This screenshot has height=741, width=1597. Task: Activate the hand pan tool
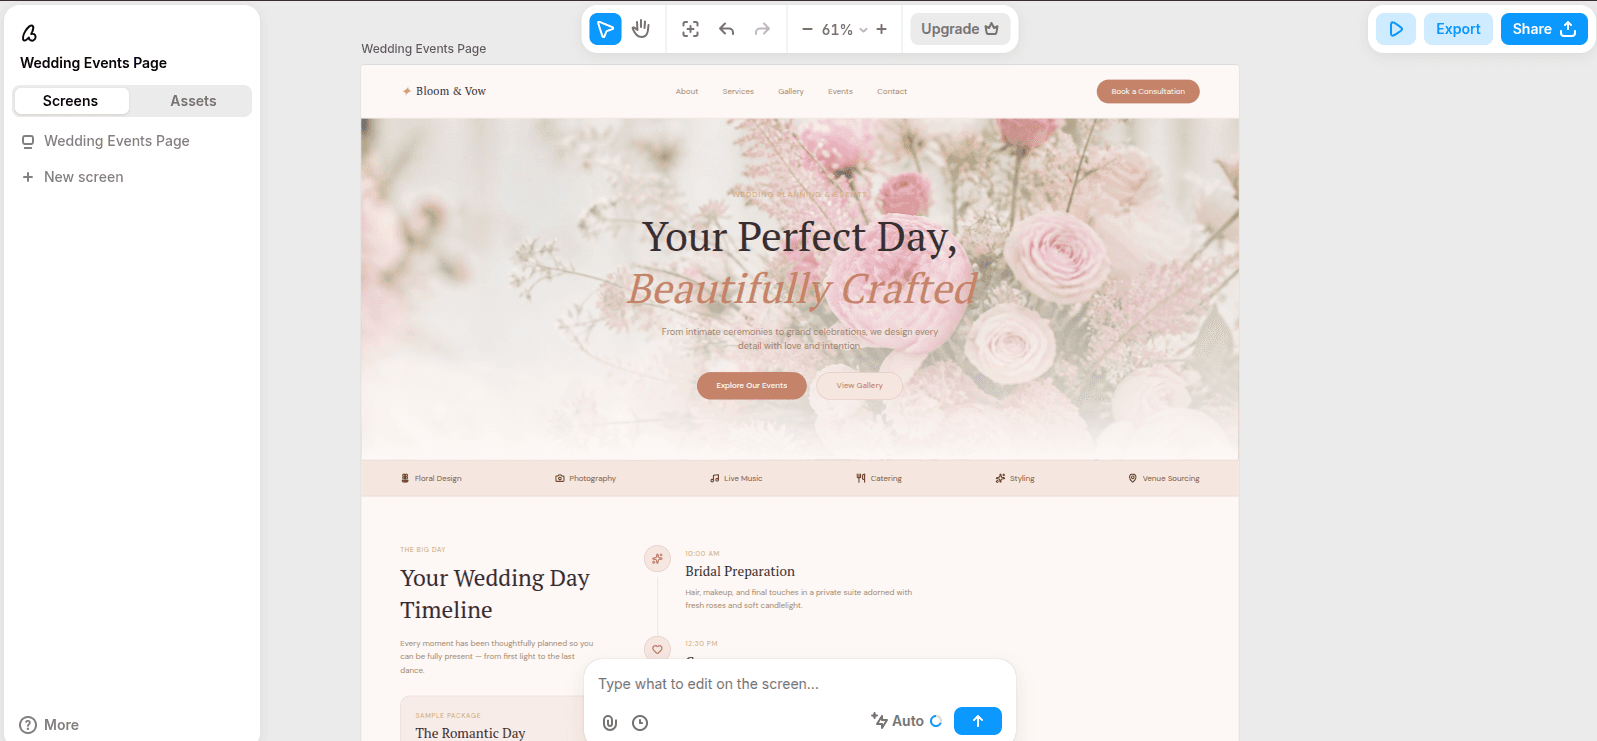point(641,29)
